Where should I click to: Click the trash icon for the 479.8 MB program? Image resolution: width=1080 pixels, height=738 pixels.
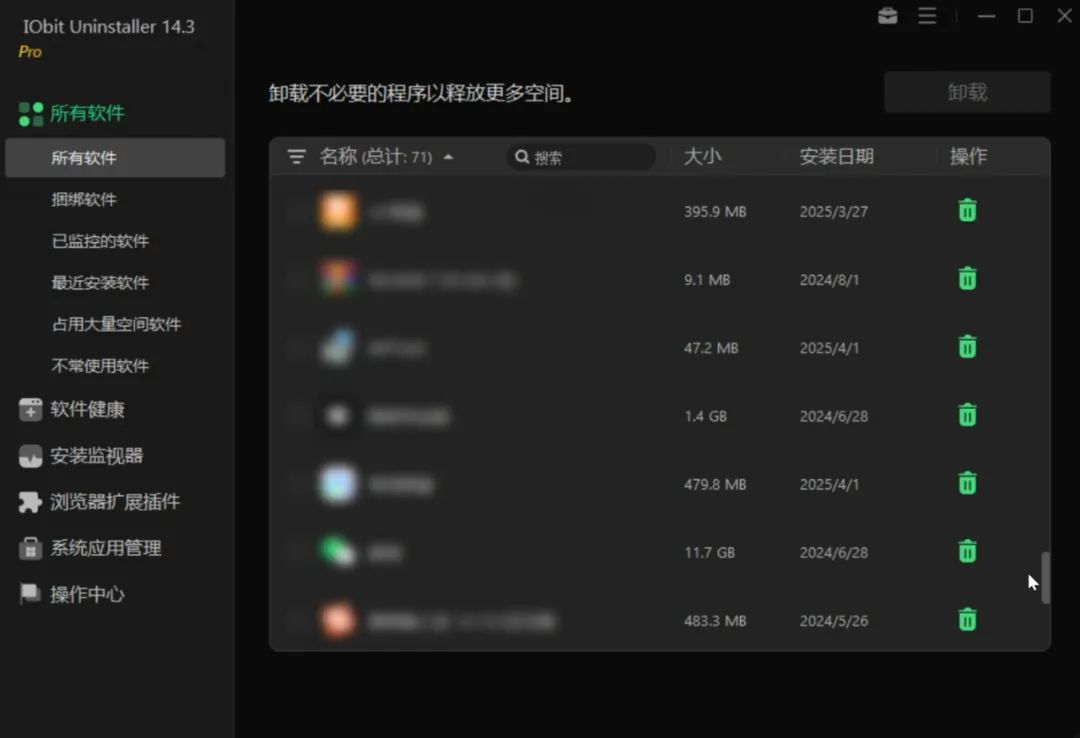tap(967, 483)
